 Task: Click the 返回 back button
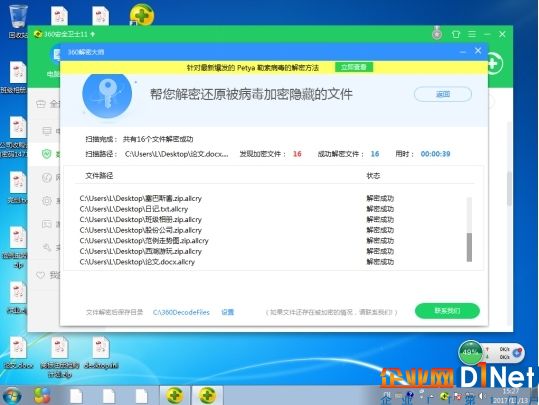click(443, 94)
